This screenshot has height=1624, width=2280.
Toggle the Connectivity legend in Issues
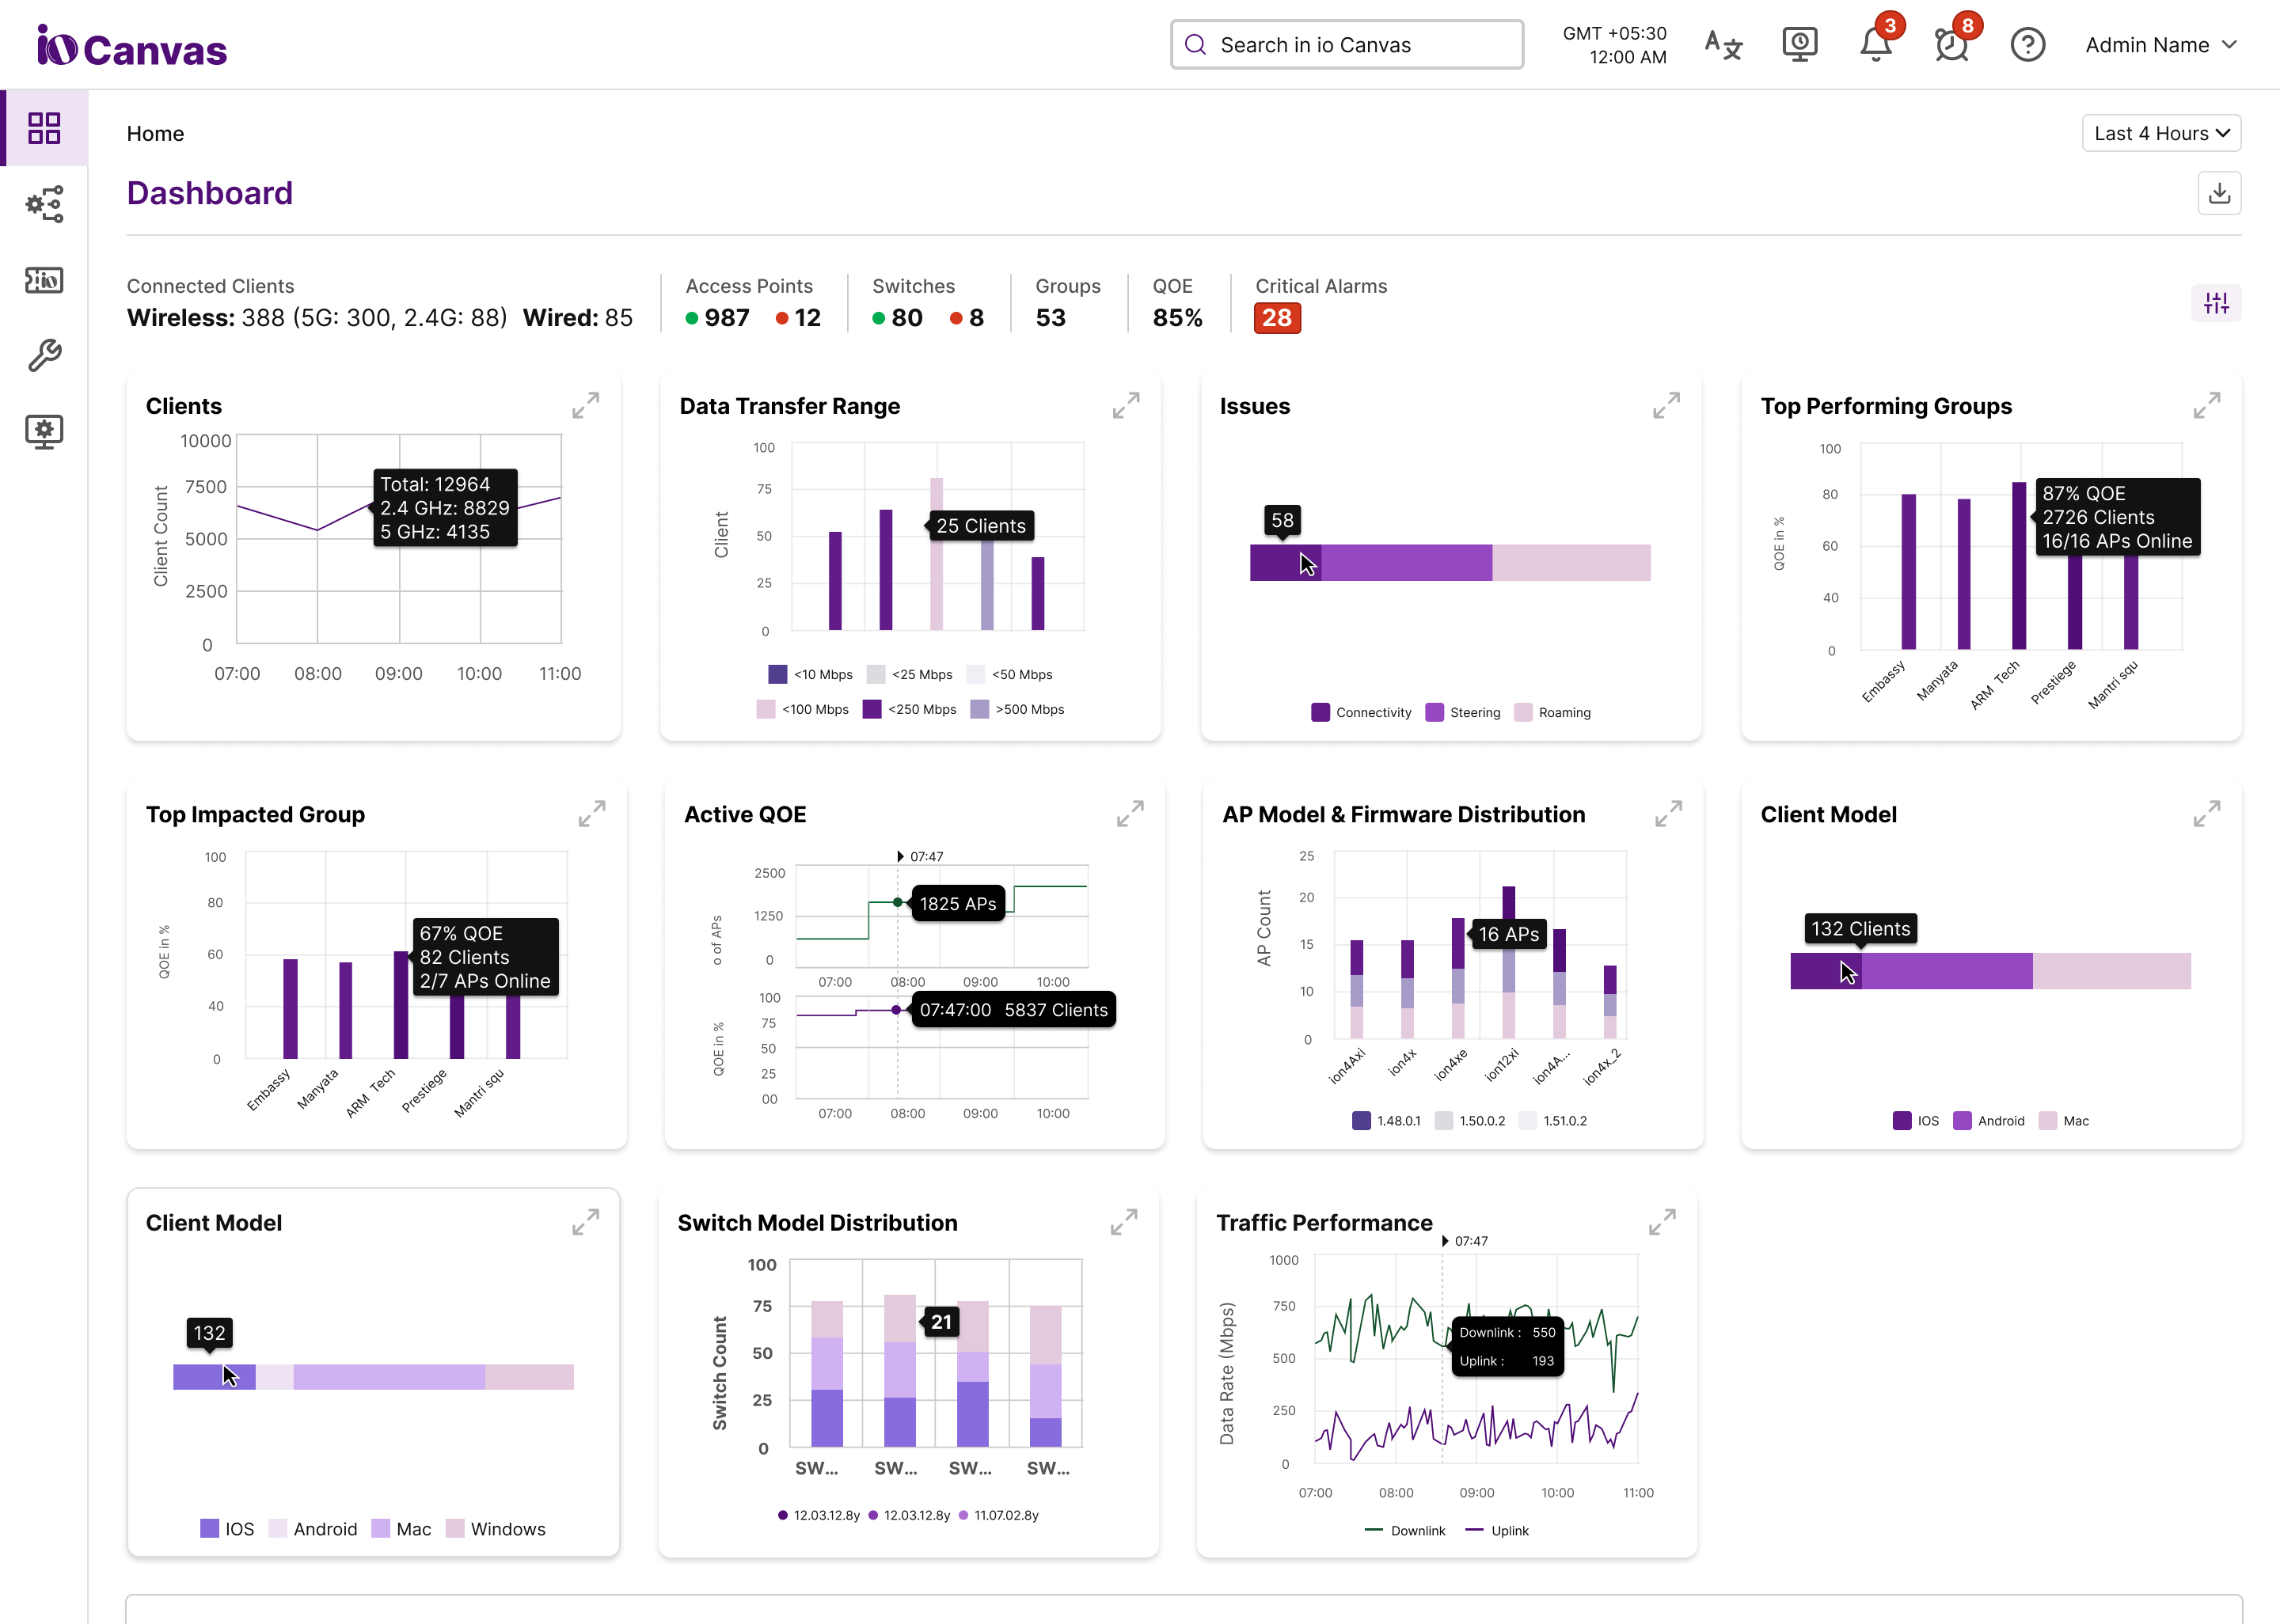click(x=1360, y=713)
